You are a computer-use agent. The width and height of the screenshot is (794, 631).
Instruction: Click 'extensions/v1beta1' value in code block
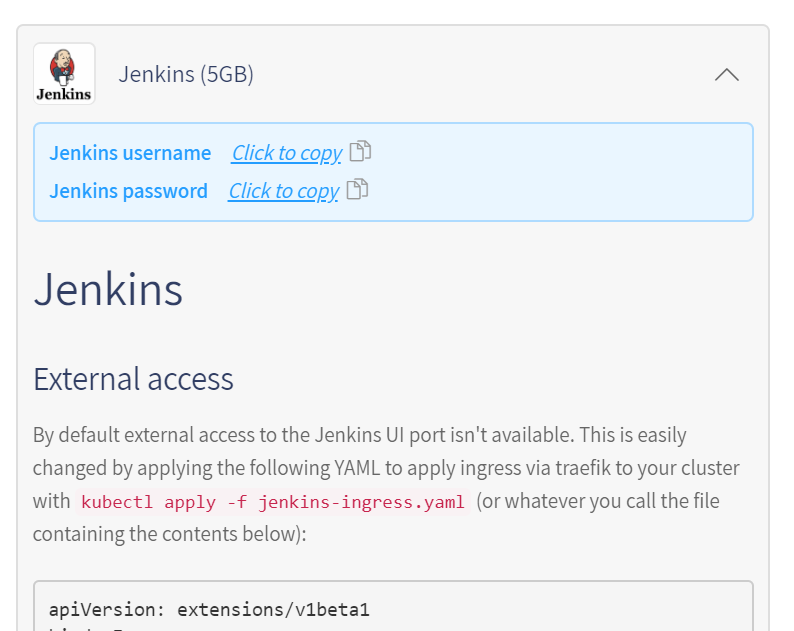tap(273, 608)
